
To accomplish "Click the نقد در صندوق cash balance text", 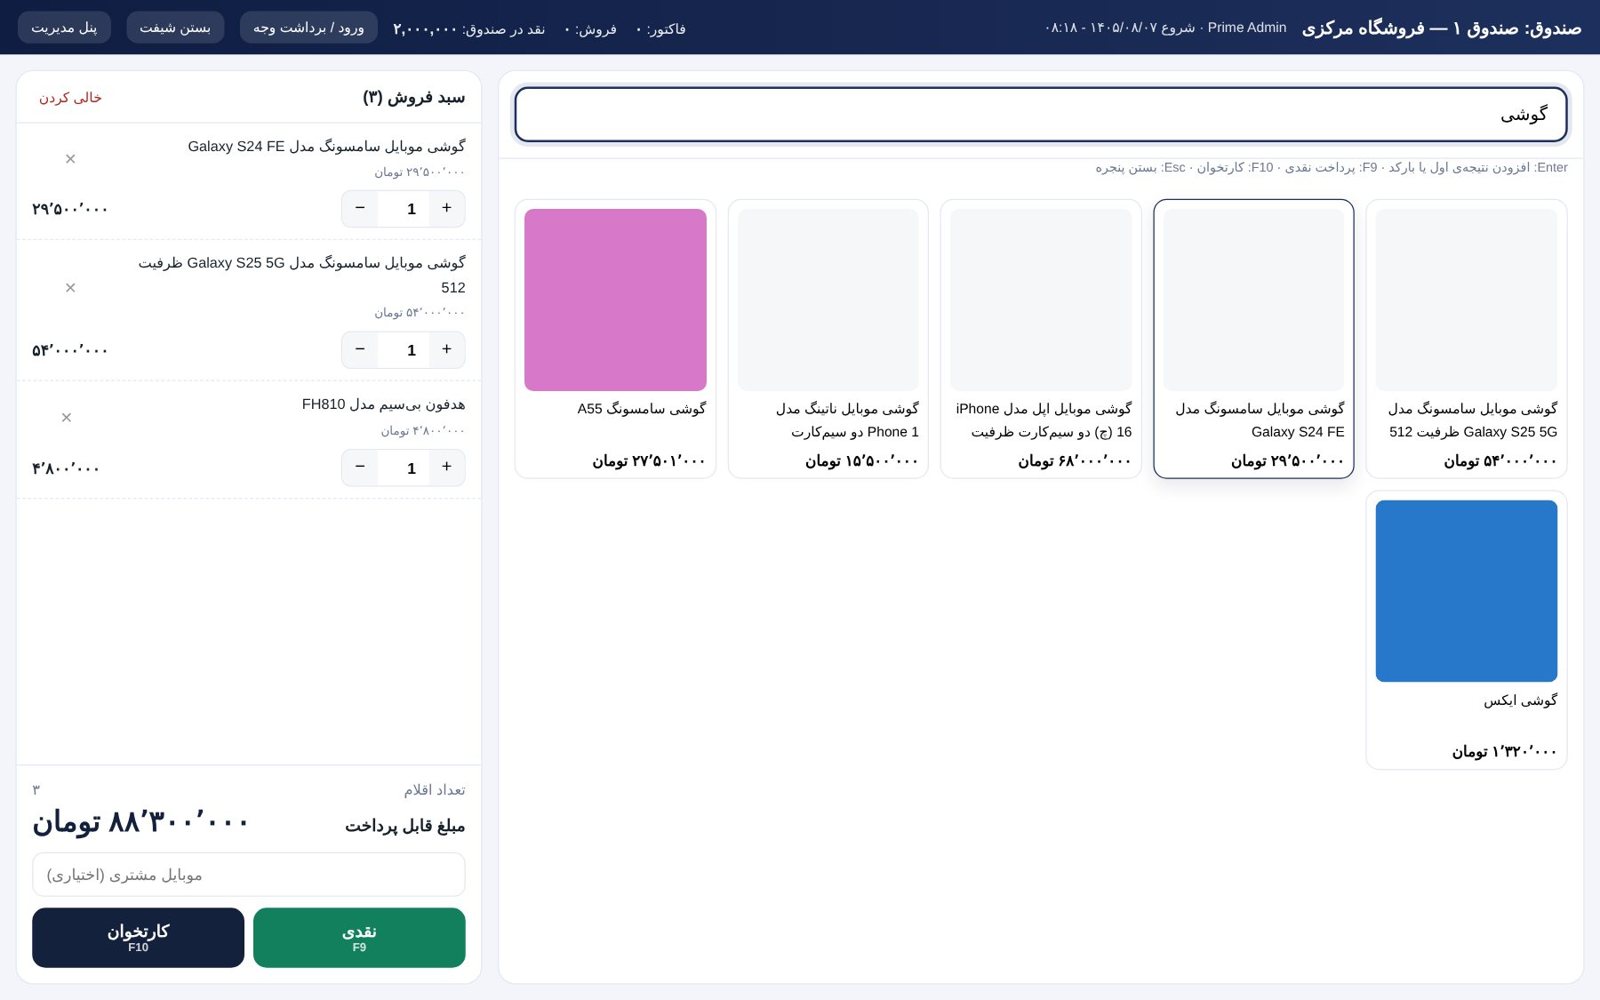I will pos(469,29).
